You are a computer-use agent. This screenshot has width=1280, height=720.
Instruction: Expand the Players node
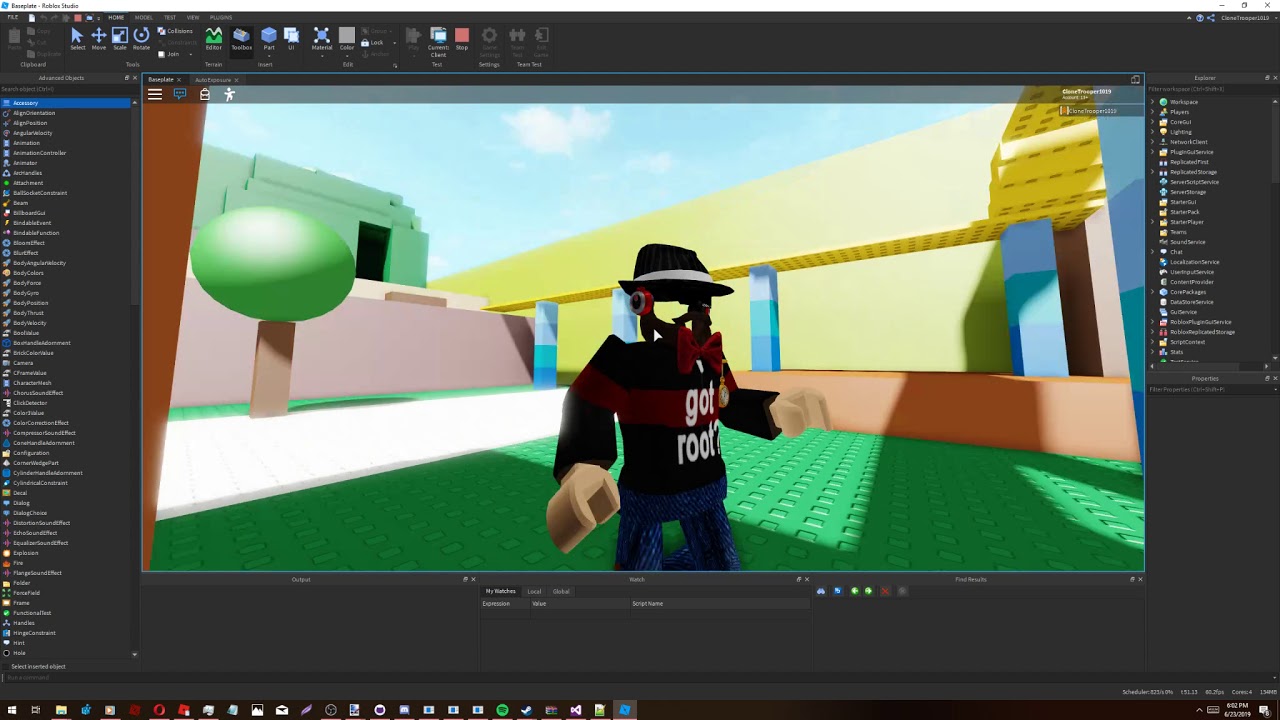pyautogui.click(x=1152, y=112)
